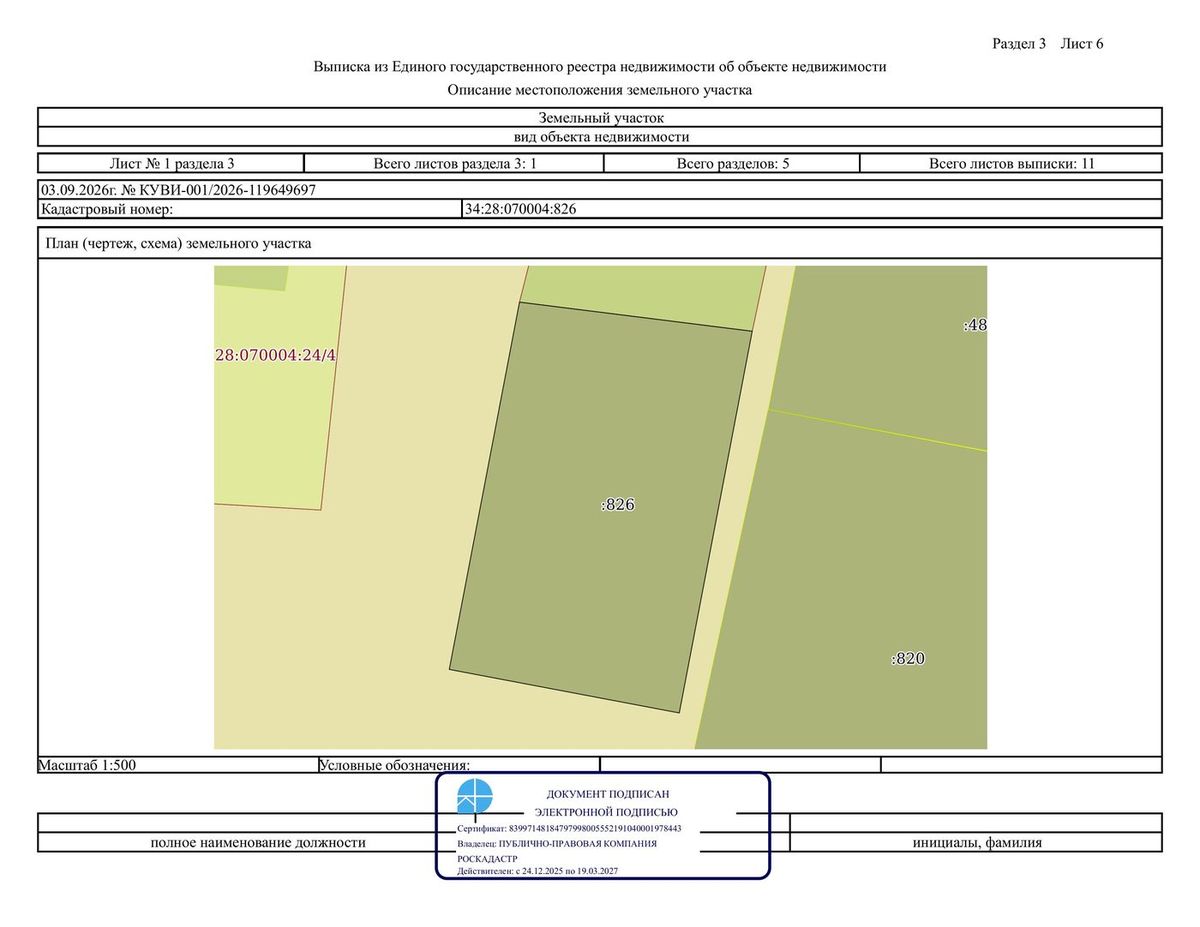Viewport: 1200px width, 927px height.
Task: Click the "Всего листов раздела 3: 1" cell
Action: coord(455,164)
